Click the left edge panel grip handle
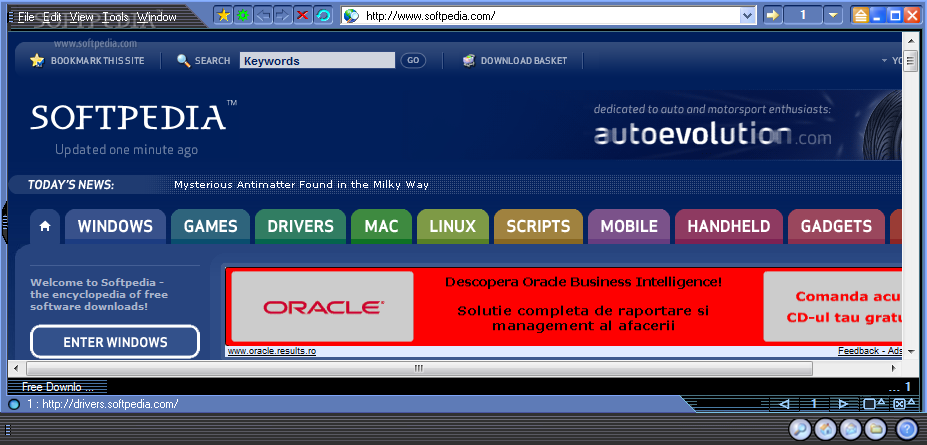927x445 pixels. pyautogui.click(x=5, y=223)
